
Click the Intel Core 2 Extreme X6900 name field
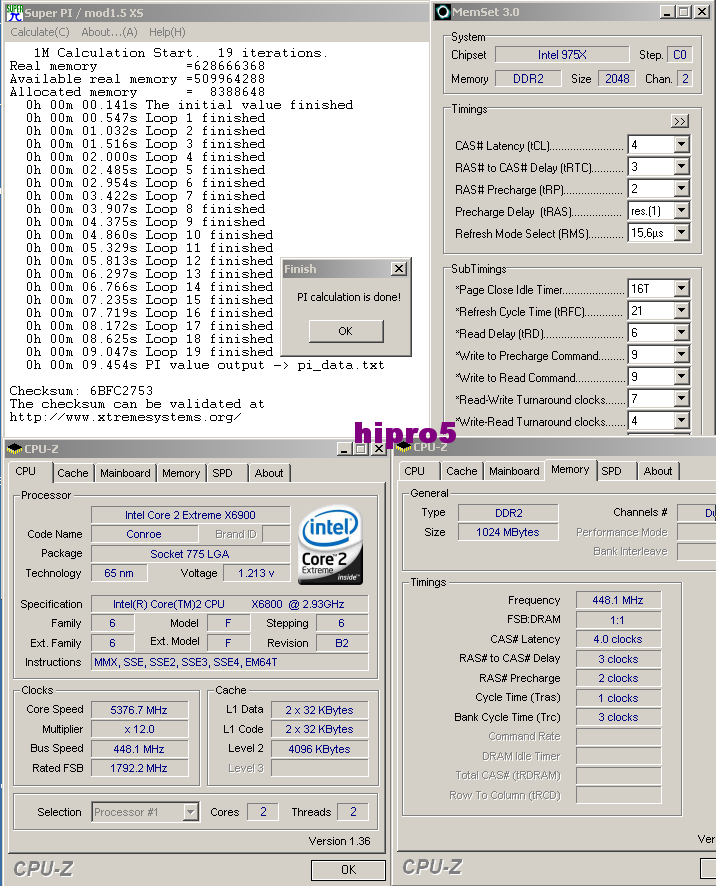pyautogui.click(x=190, y=515)
